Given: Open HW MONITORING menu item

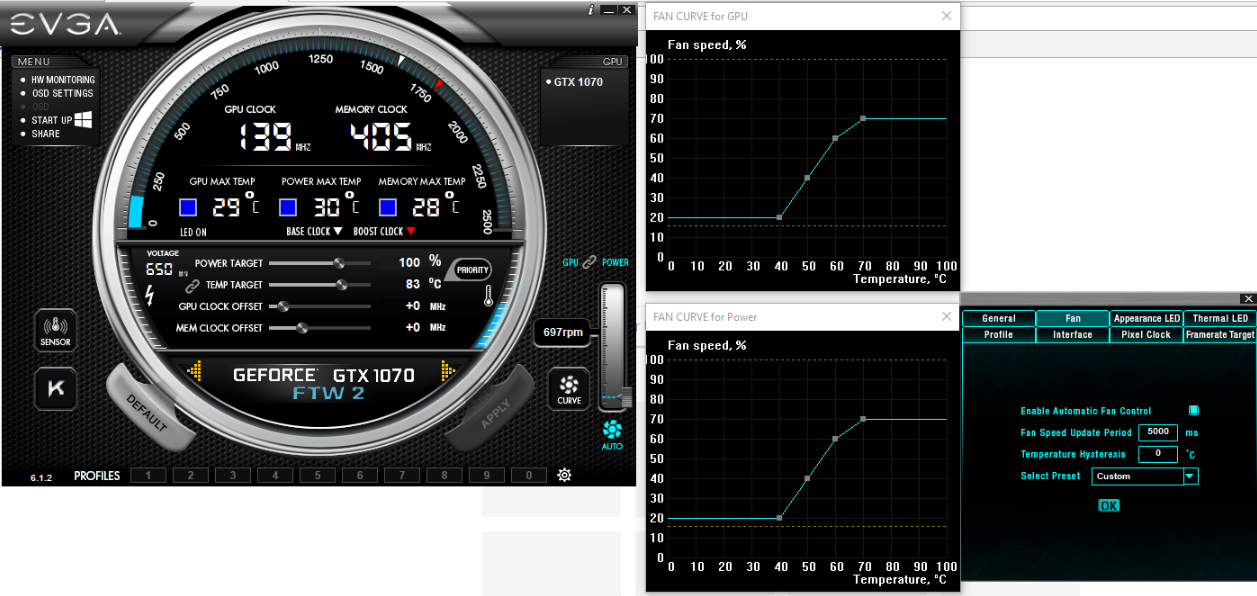Looking at the screenshot, I should pos(63,80).
